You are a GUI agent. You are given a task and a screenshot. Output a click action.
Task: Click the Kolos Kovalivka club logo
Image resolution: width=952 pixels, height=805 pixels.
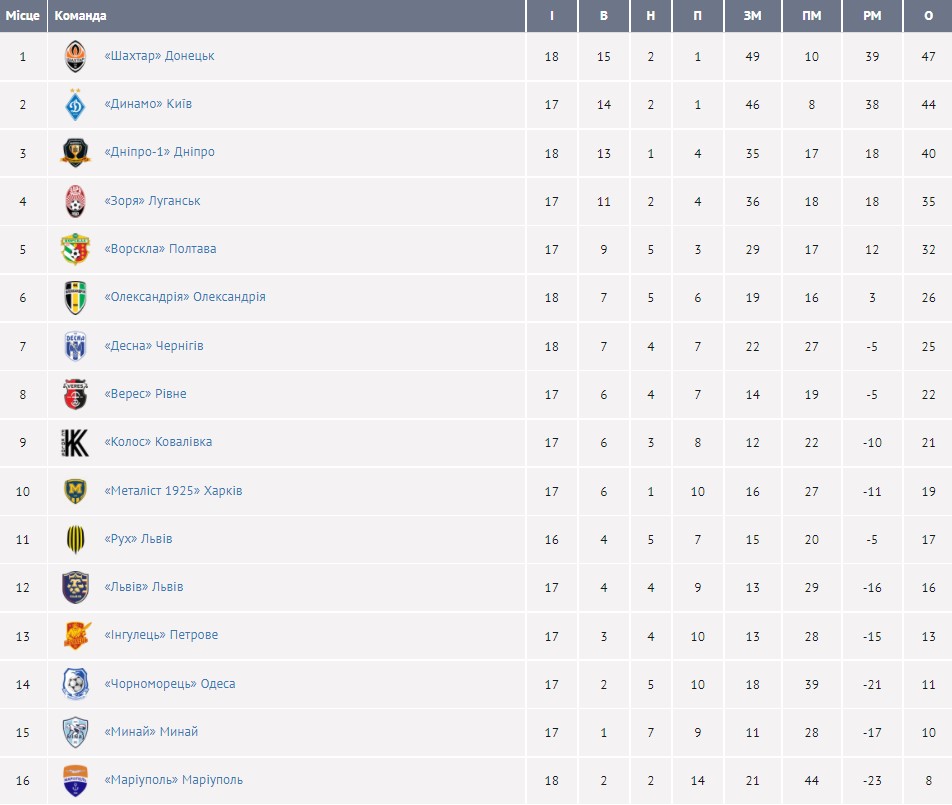click(x=75, y=442)
